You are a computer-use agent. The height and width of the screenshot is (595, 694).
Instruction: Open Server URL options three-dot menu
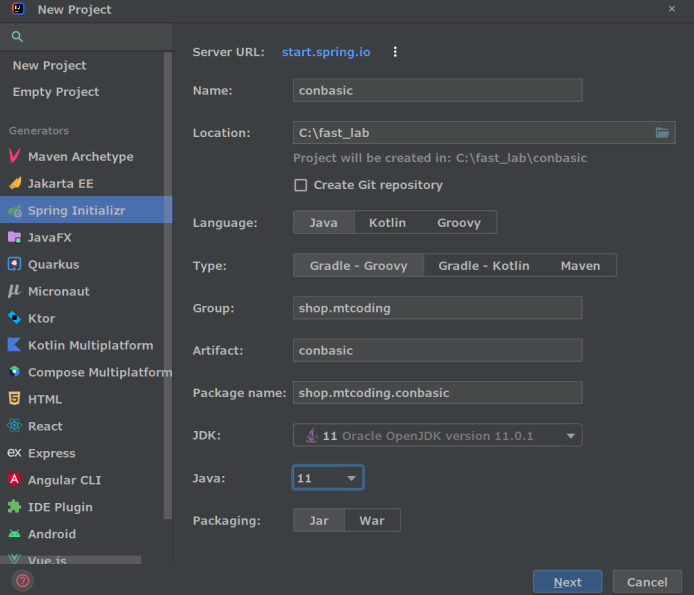tap(395, 52)
